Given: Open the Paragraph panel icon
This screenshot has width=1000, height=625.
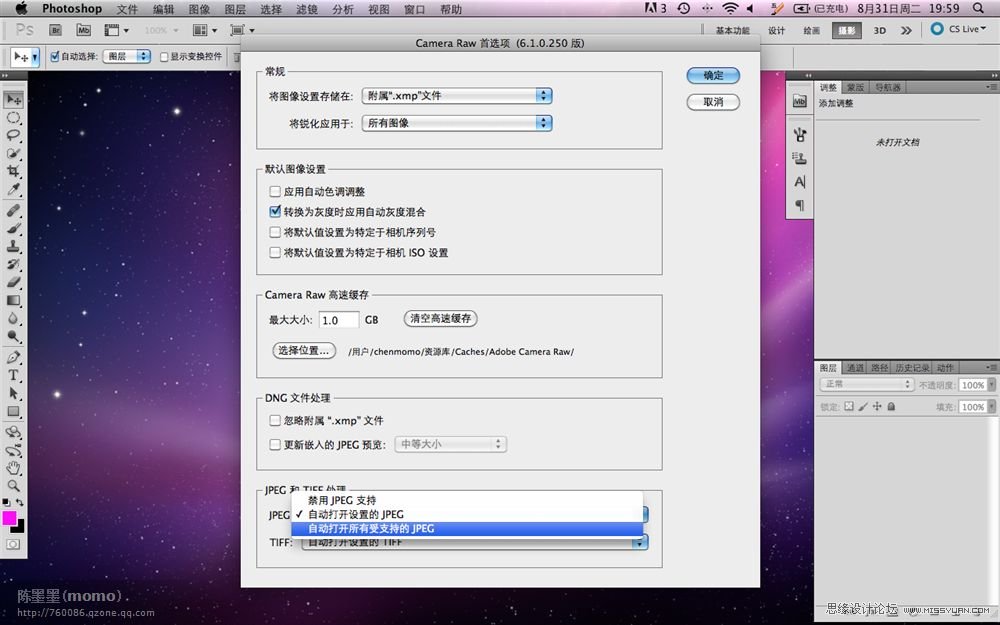Looking at the screenshot, I should (800, 205).
